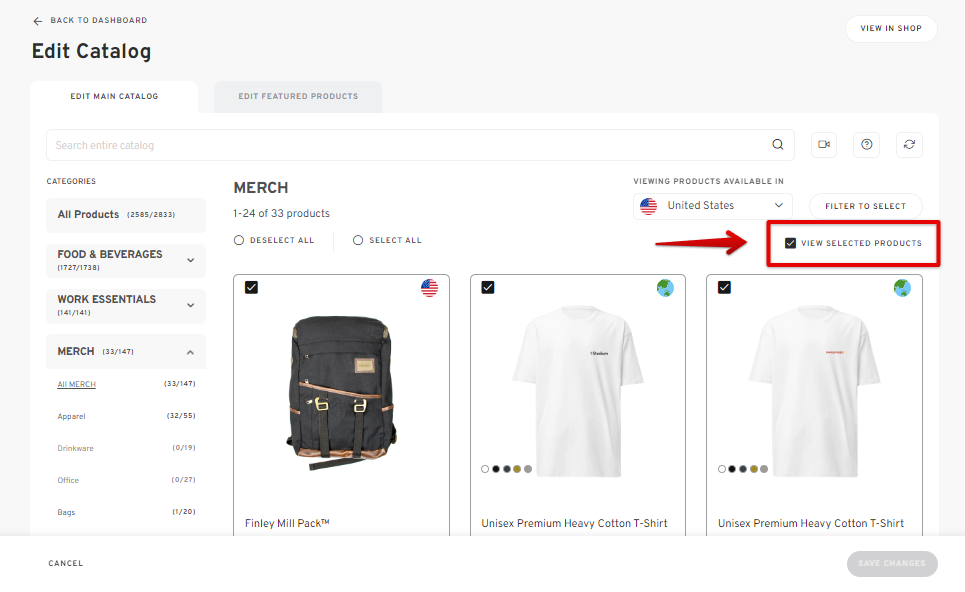
Task: Open the Apparel subcategory
Action: pos(71,416)
